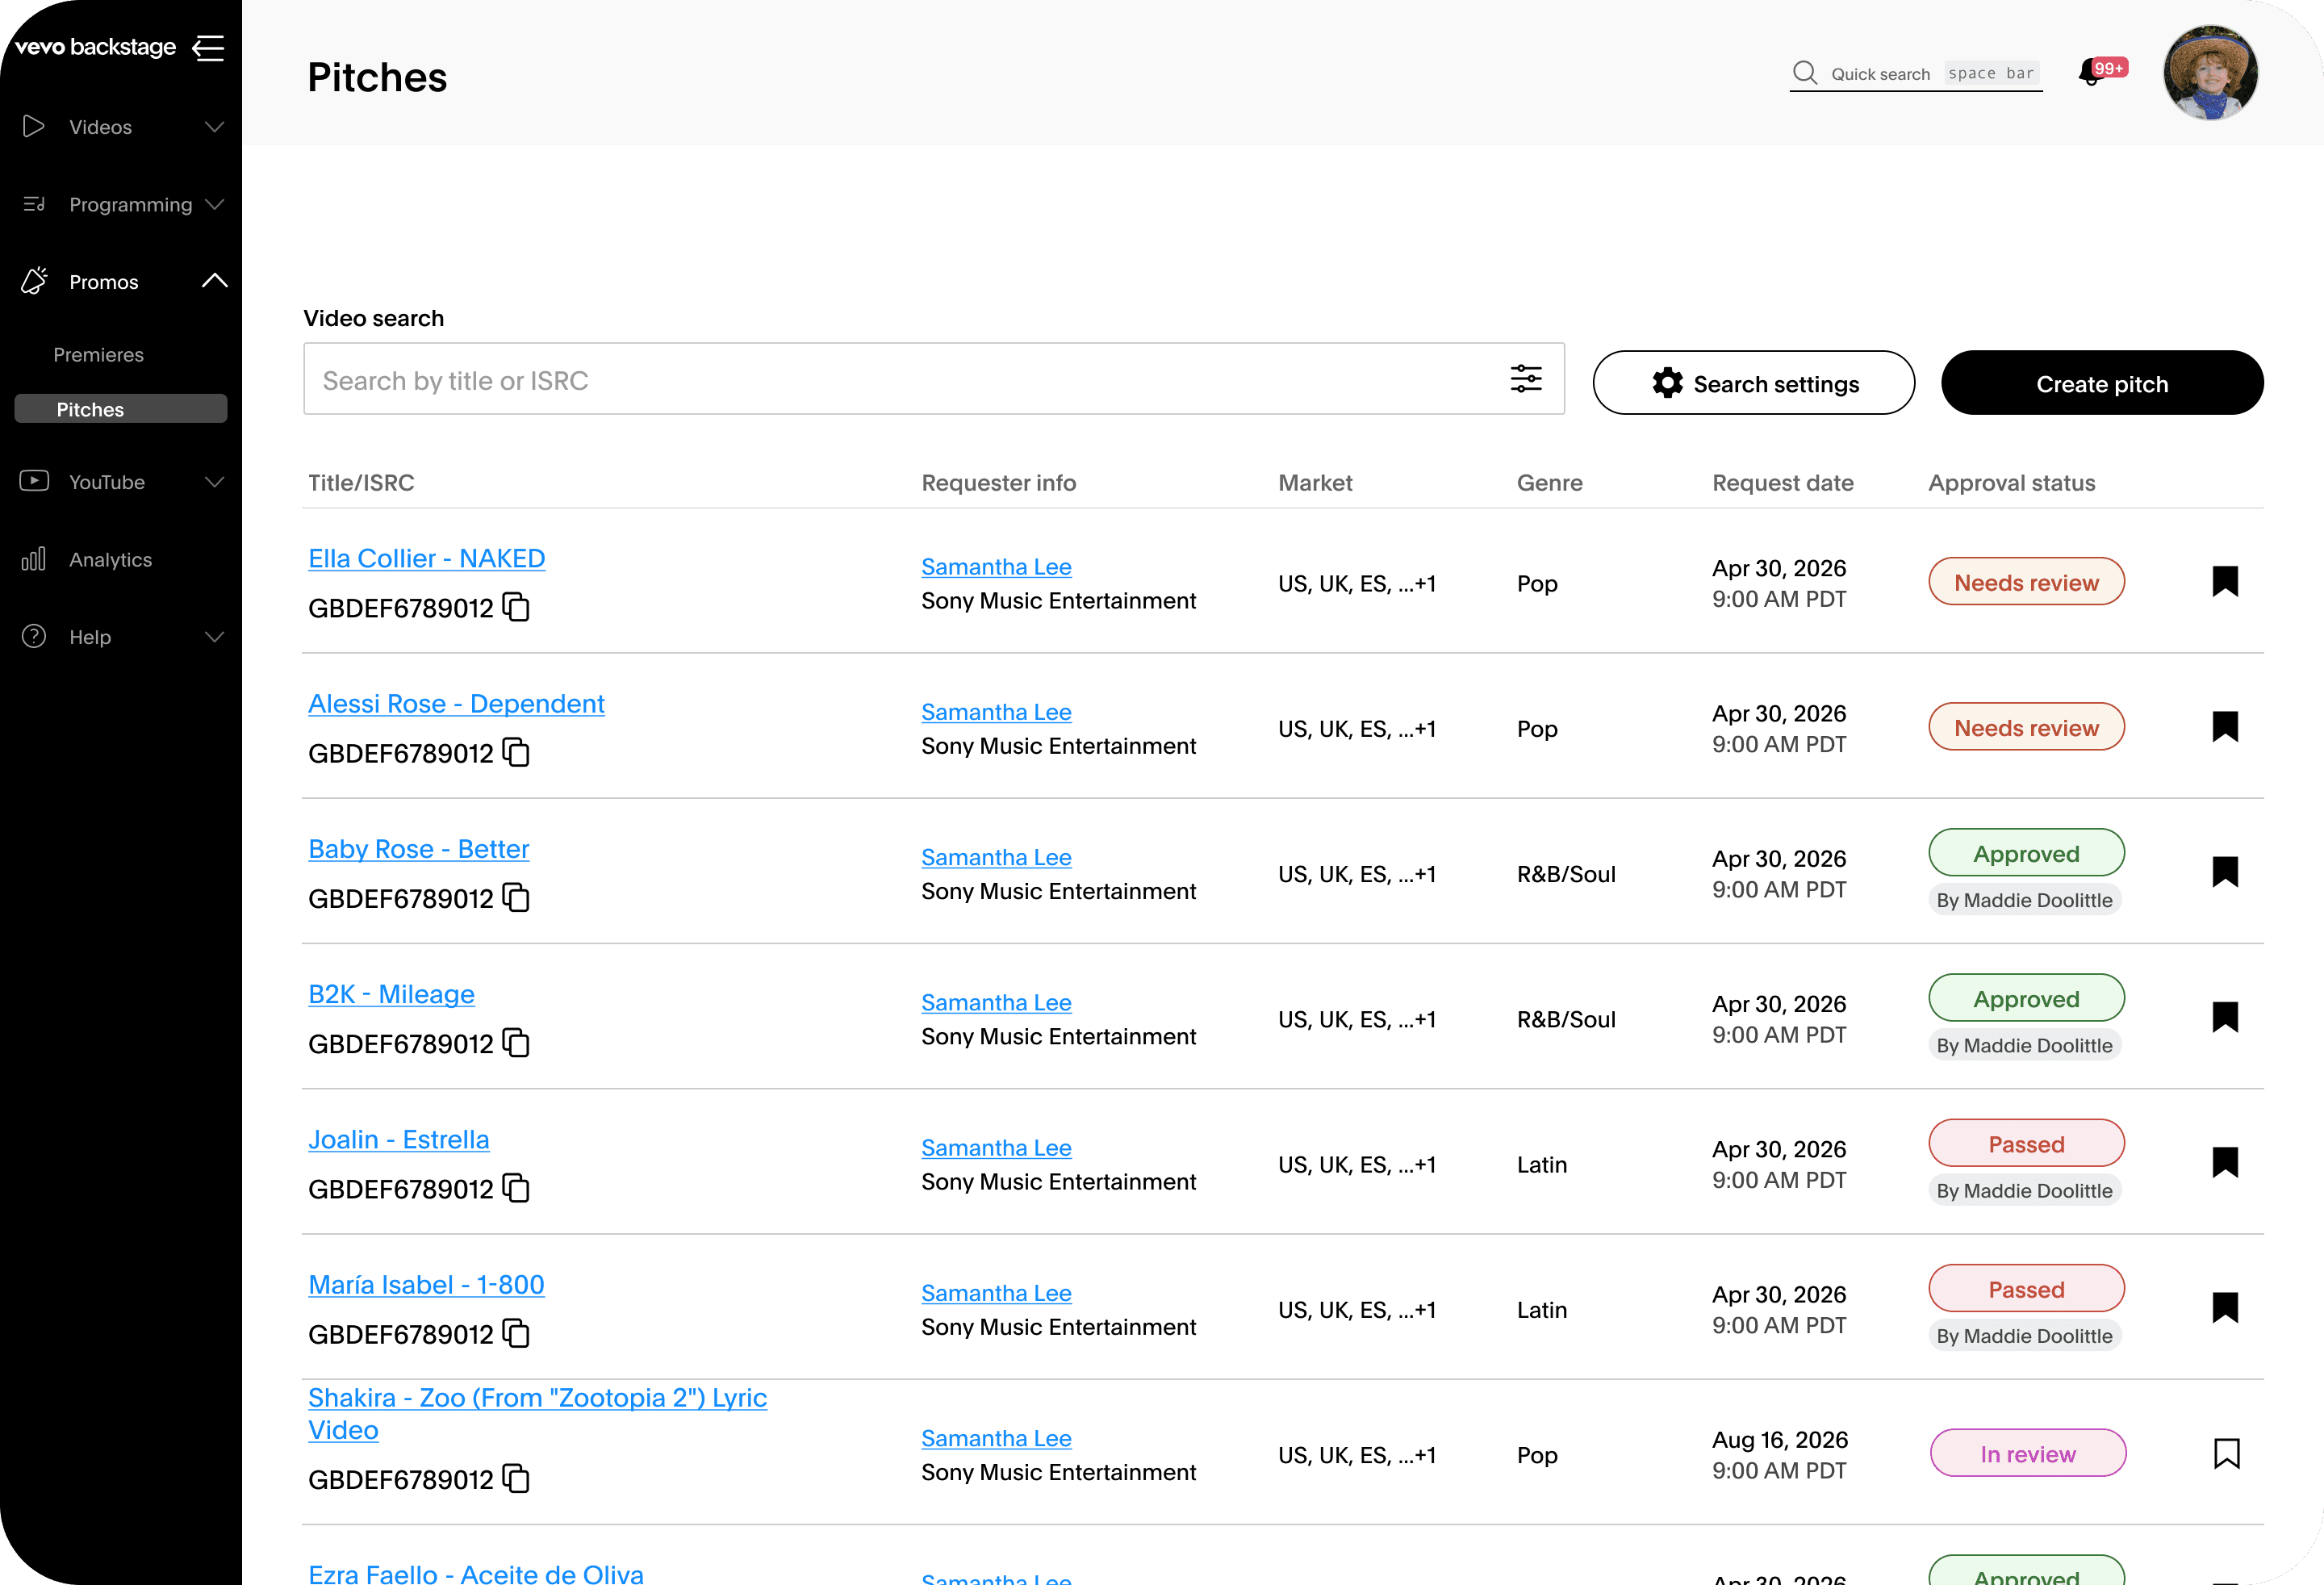
Task: Toggle bookmark for Ella Collier - NAKED
Action: [2225, 582]
